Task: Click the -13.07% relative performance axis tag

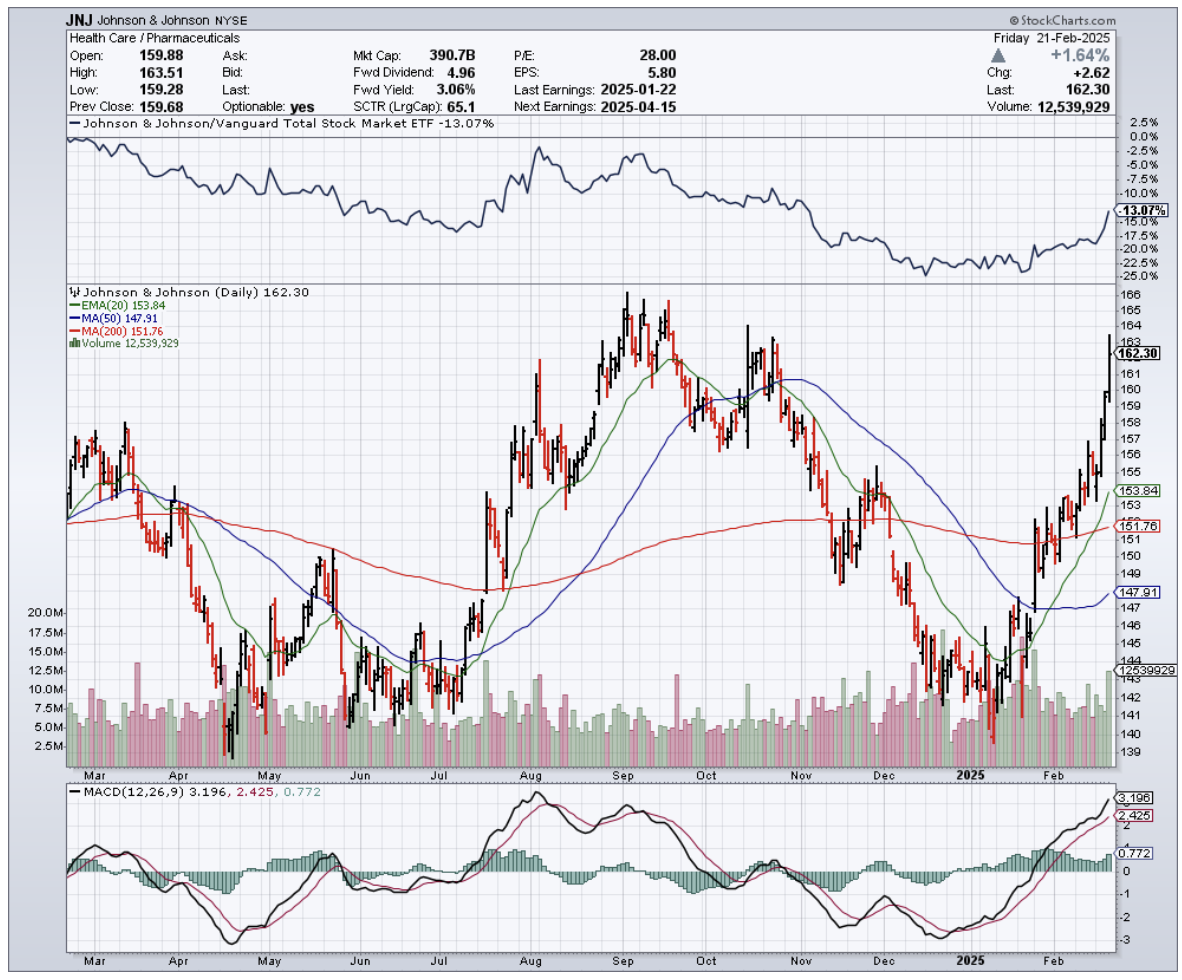Action: pos(1141,211)
